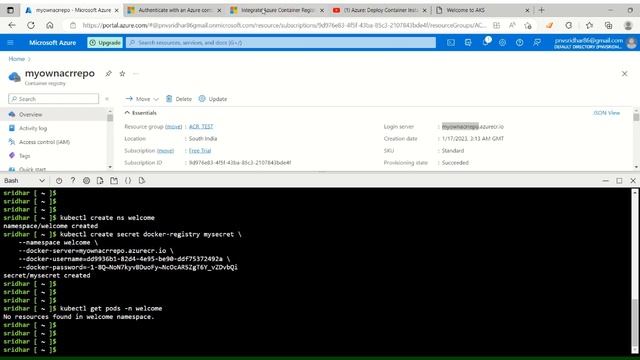
Task: Go to Home breadcrumb
Action: tap(17, 59)
